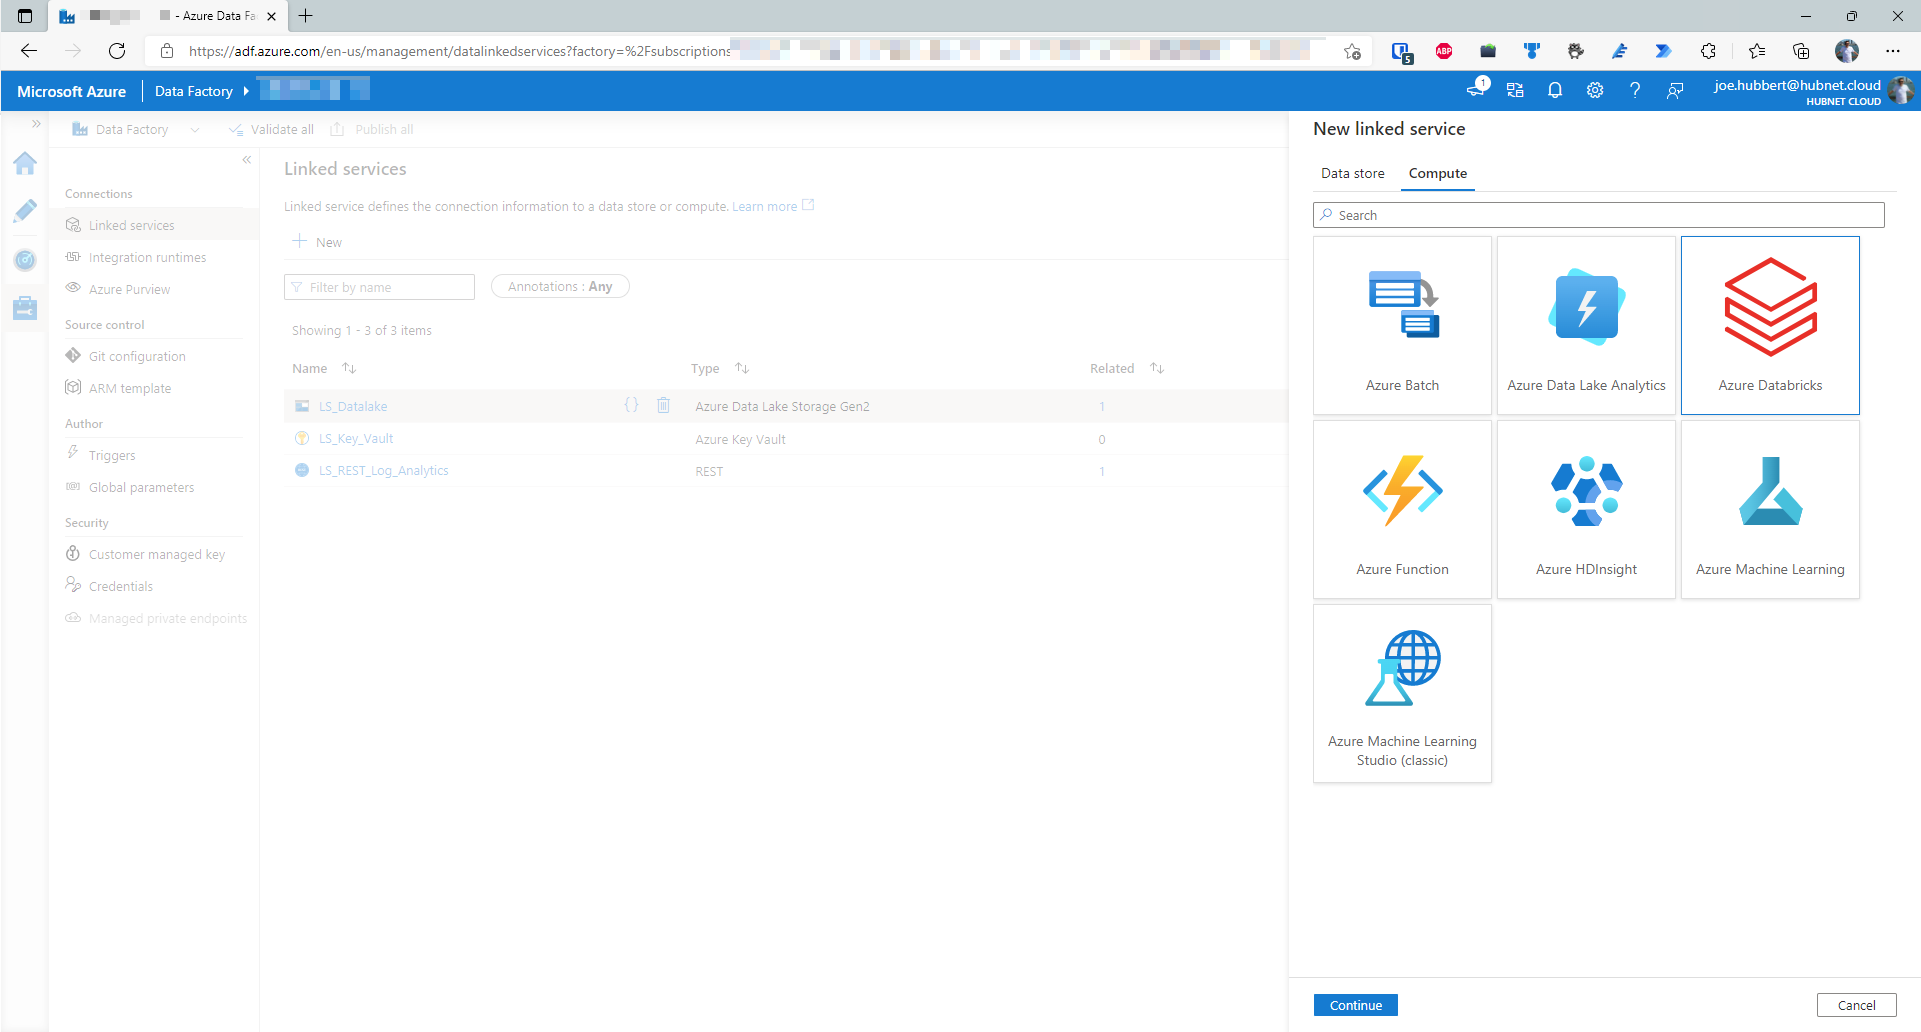The image size is (1921, 1032).
Task: Click the linked service Search field
Action: [x=1598, y=215]
